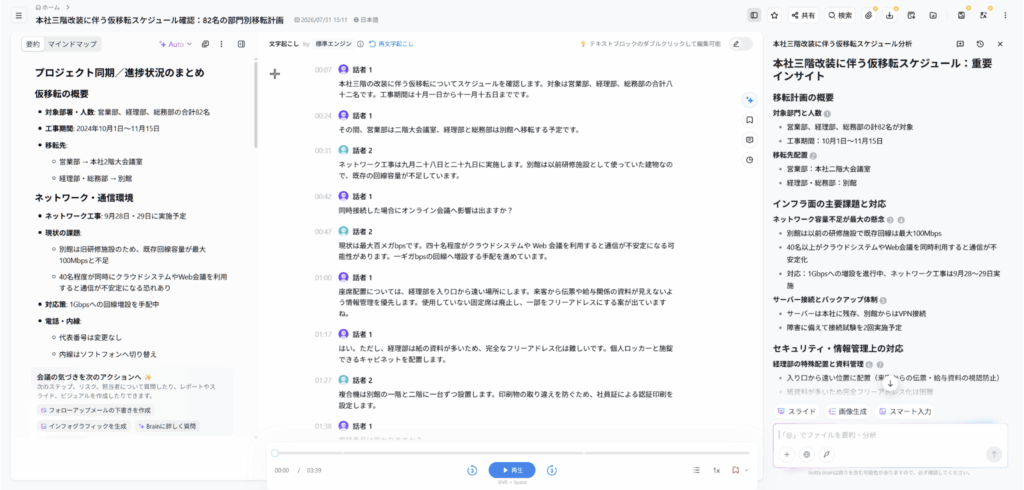Open the 日本語 language selector in header
Screen dimensions: 1024x490
(368, 20)
